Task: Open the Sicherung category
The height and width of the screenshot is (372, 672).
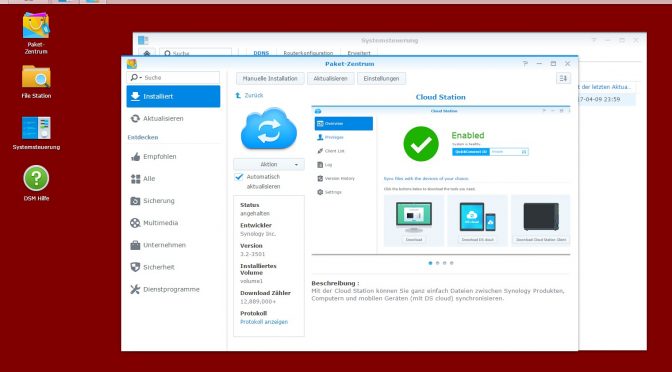Action: tap(173, 201)
